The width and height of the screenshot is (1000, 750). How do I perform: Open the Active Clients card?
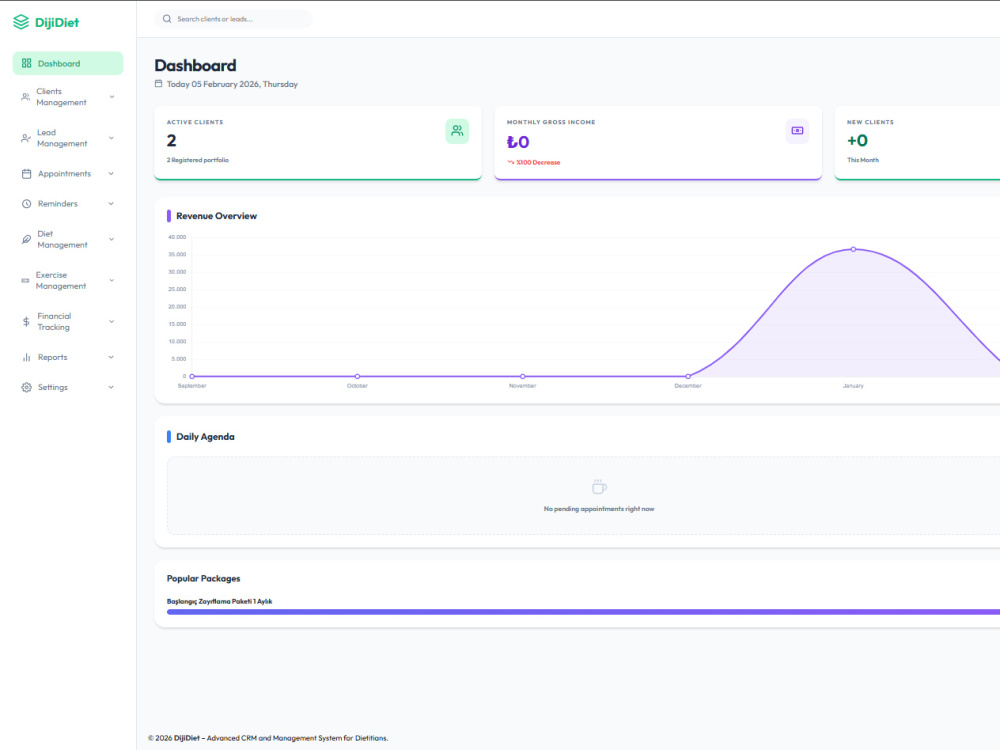click(318, 143)
